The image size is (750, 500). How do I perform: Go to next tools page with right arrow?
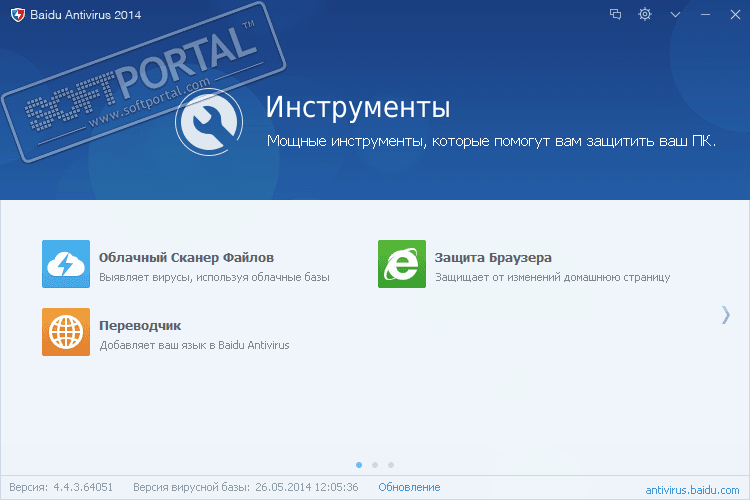coord(726,315)
